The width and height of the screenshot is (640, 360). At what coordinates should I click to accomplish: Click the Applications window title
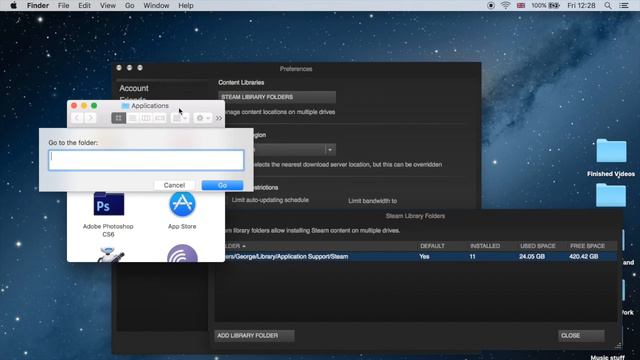coord(149,106)
